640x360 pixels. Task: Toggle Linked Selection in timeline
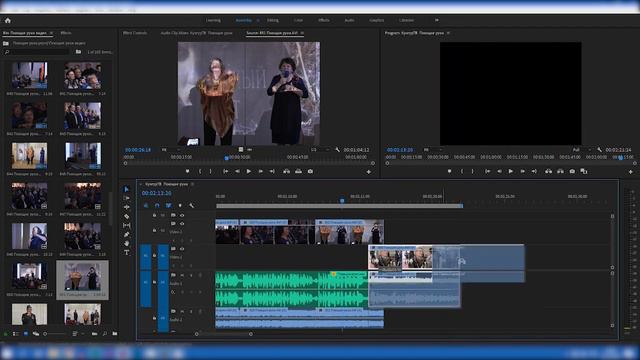(x=169, y=205)
